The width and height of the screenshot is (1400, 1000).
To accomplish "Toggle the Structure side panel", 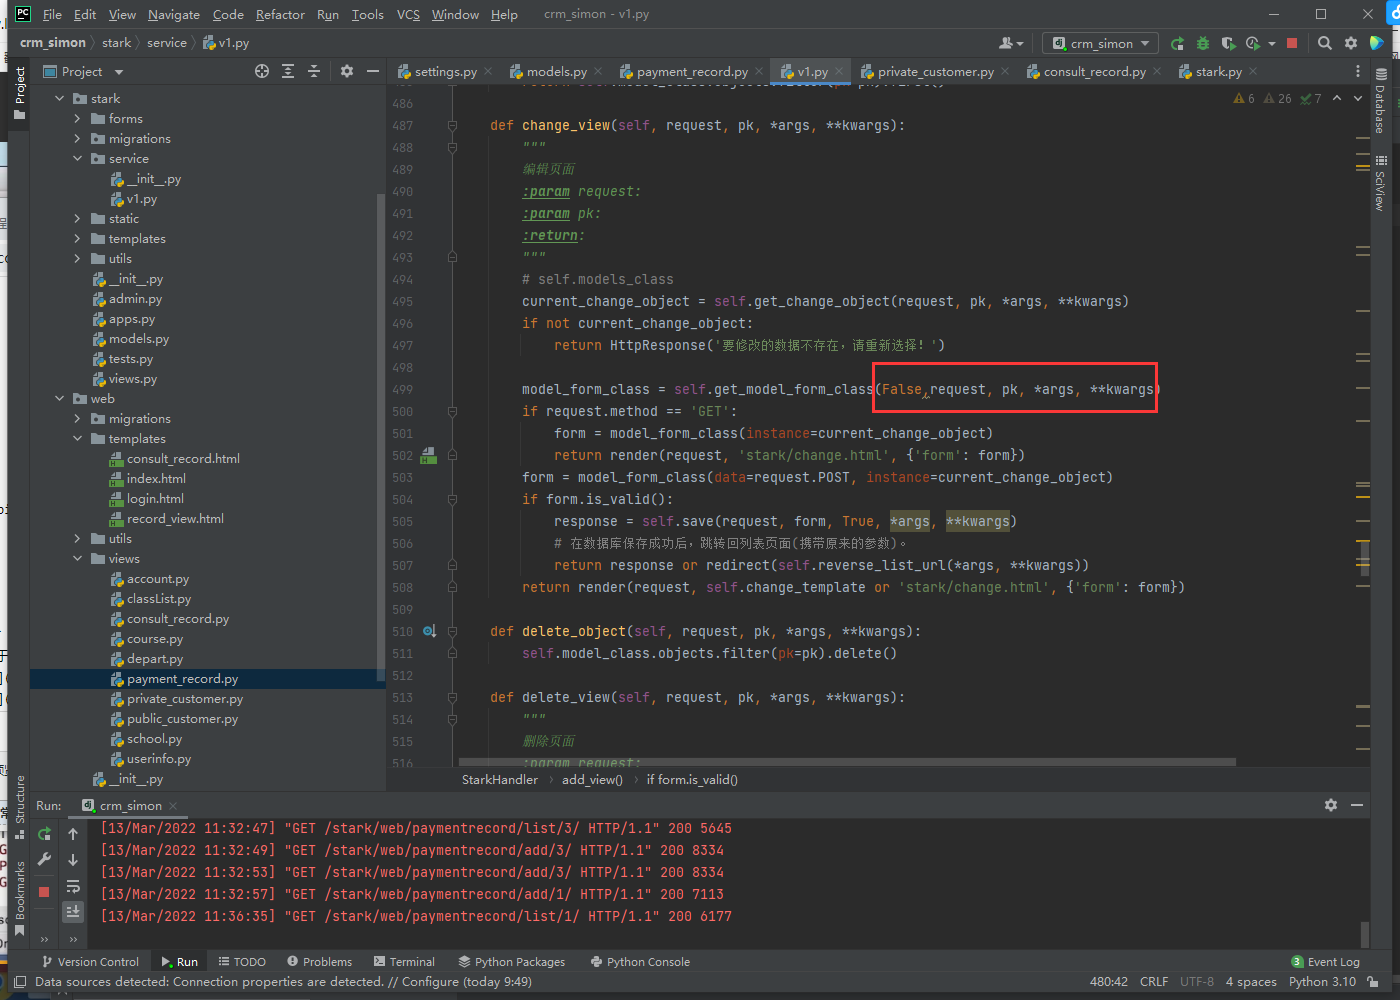I will 19,807.
